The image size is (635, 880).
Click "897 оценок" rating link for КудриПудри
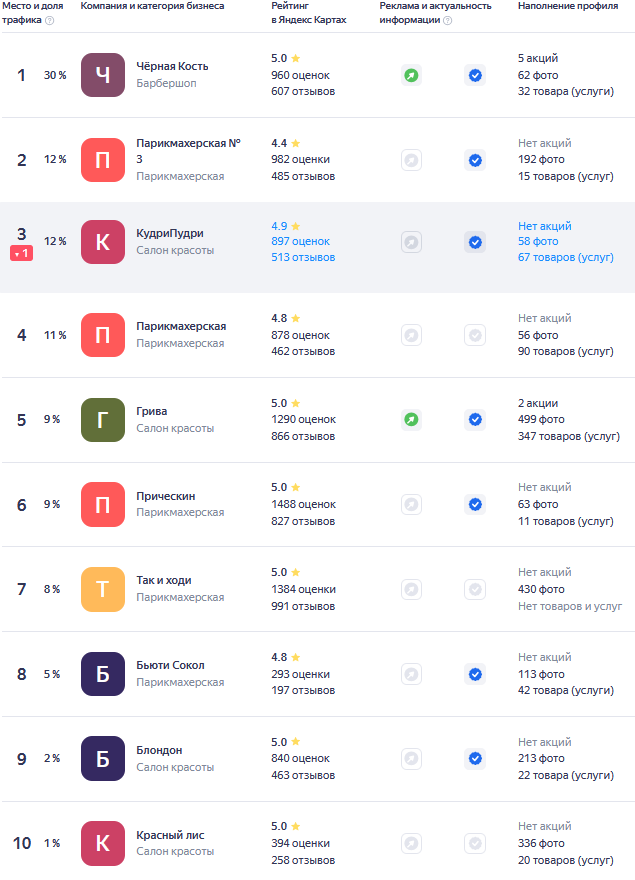(300, 242)
